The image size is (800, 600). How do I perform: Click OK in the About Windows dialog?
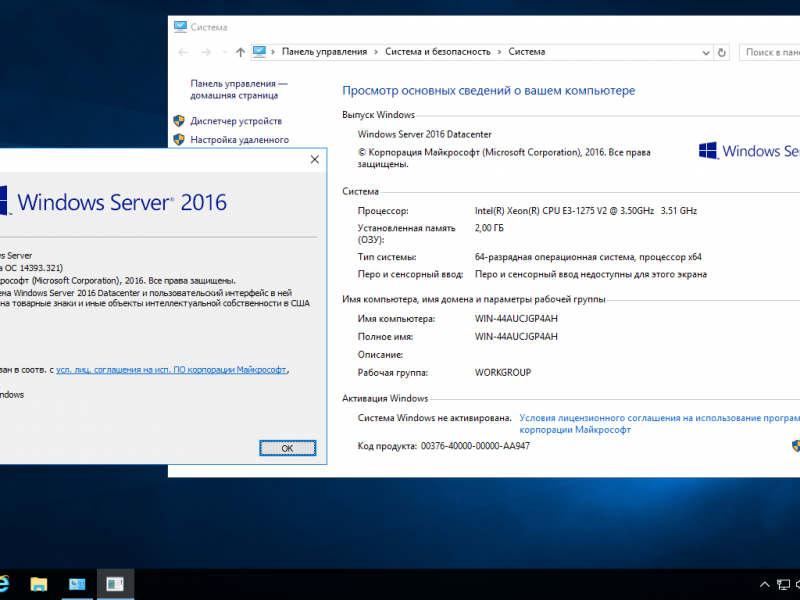[288, 448]
